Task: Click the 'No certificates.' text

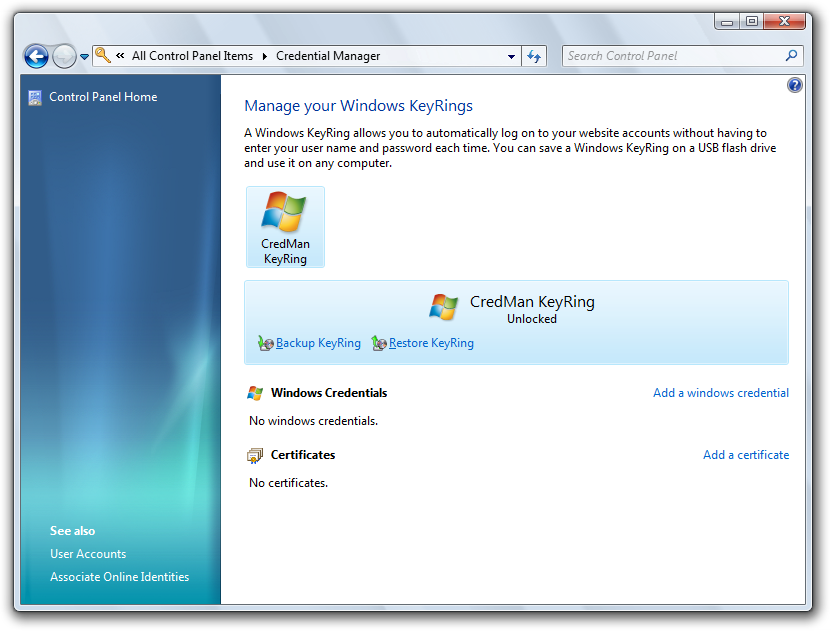Action: click(x=289, y=483)
